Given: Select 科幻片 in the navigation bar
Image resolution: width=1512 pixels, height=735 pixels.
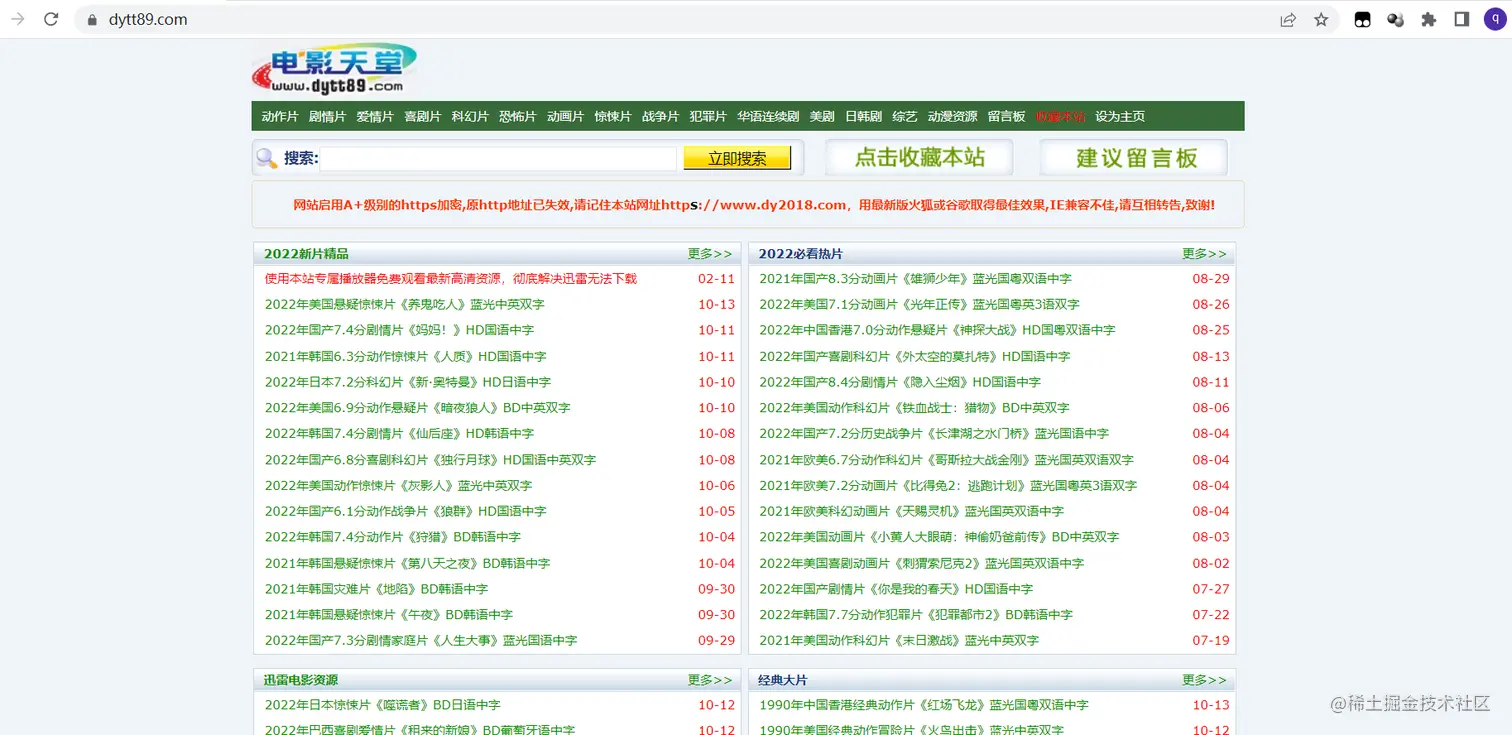Looking at the screenshot, I should 470,116.
